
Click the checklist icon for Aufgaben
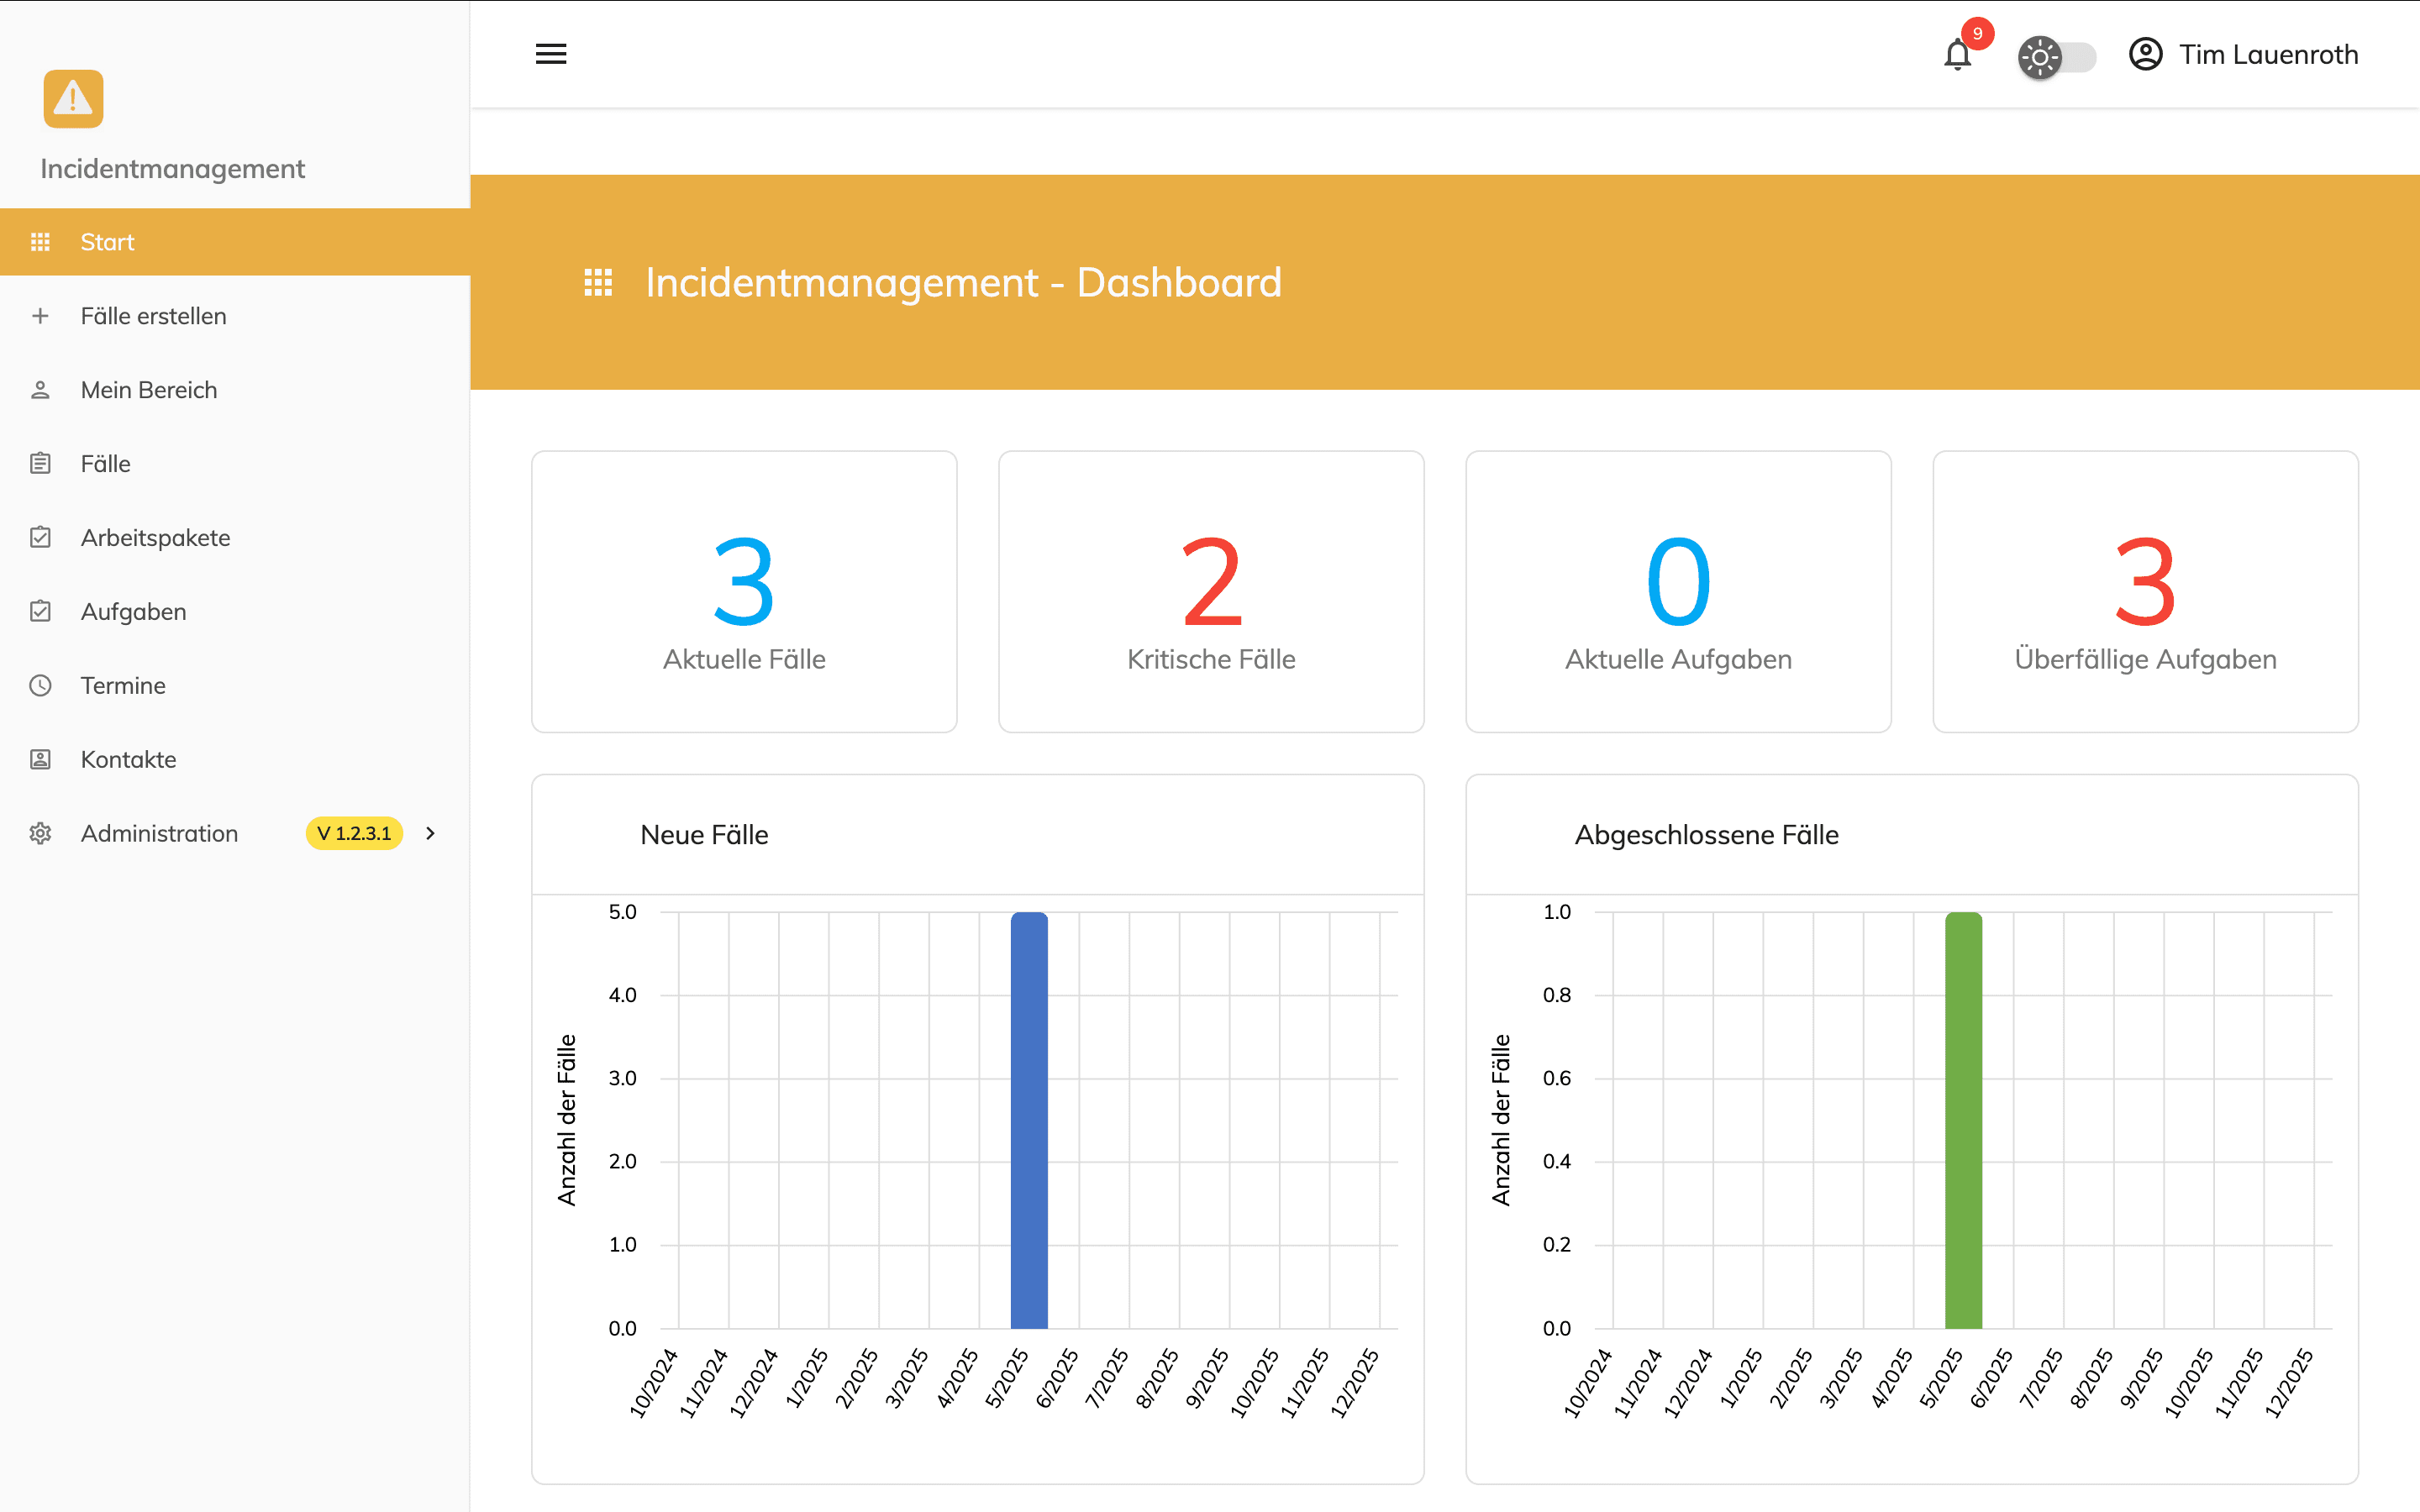(40, 611)
